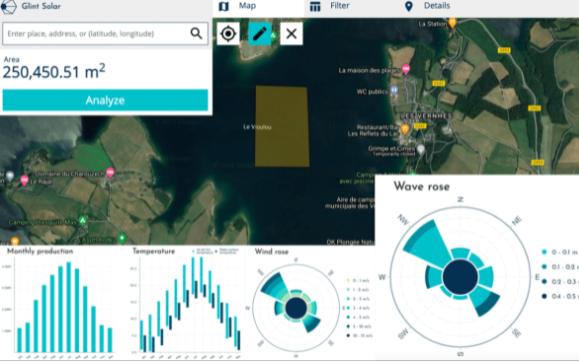Click the magnifying glass search icon
The image size is (579, 362).
tap(196, 34)
